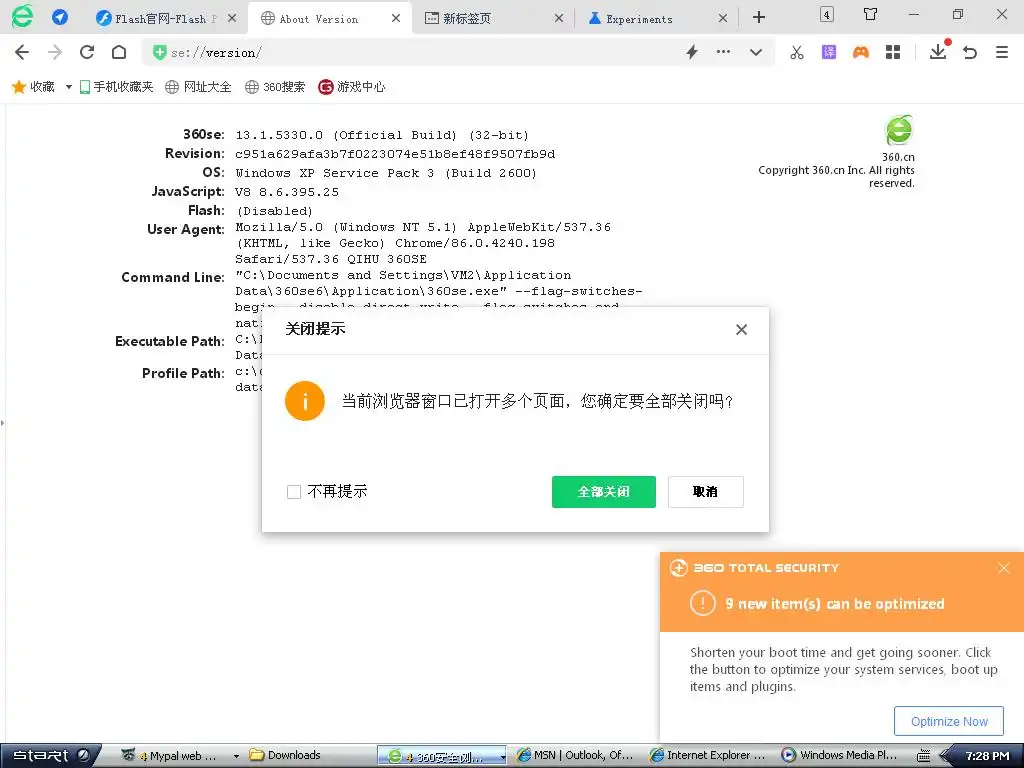Confirm with the 全部关闭 button
The height and width of the screenshot is (768, 1024).
pos(603,492)
